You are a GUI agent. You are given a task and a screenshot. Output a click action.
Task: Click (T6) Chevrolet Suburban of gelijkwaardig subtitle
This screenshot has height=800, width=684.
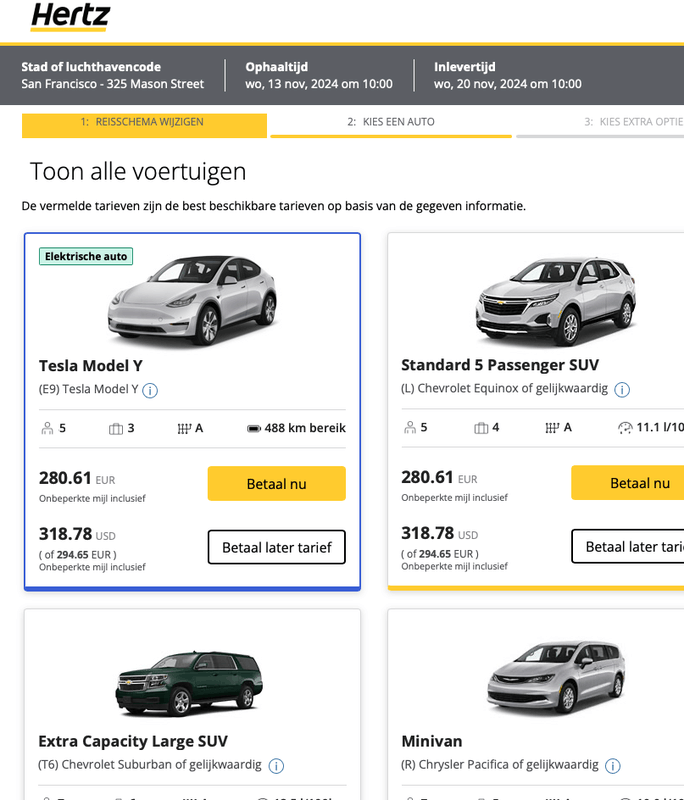tap(149, 765)
